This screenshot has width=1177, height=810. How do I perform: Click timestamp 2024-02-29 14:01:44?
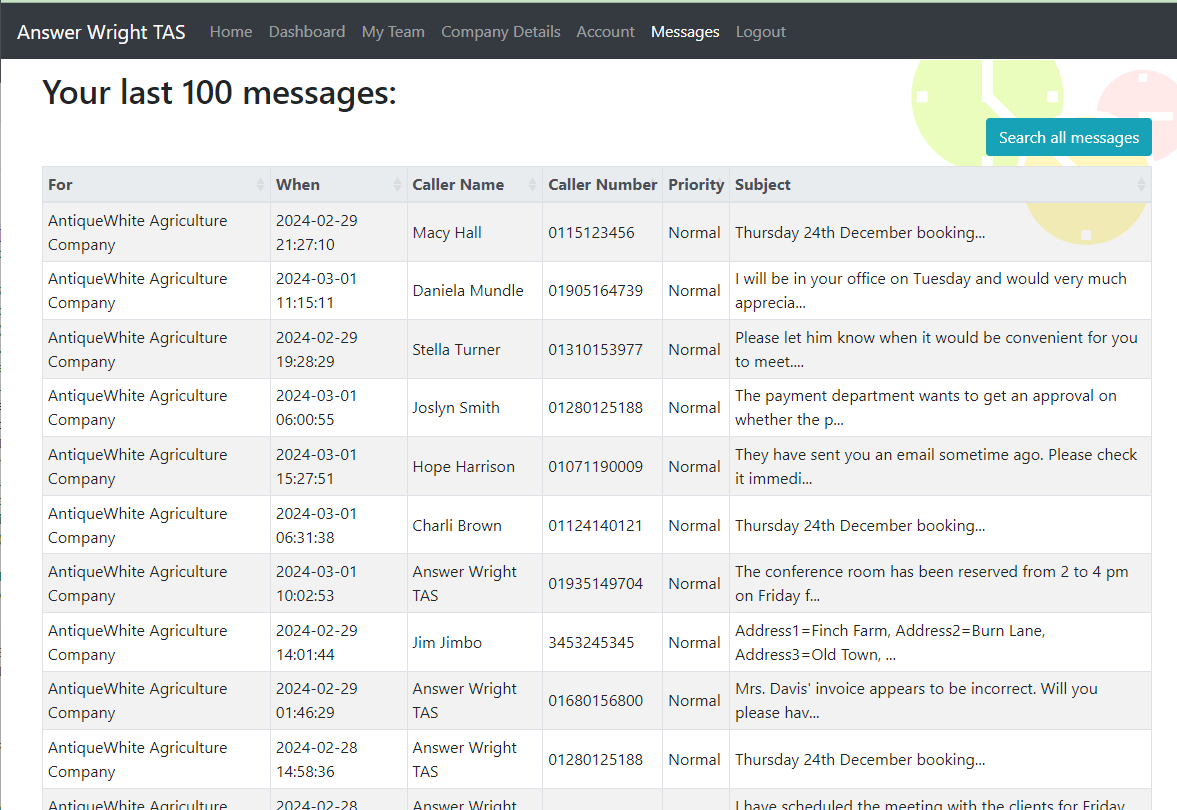coord(317,643)
